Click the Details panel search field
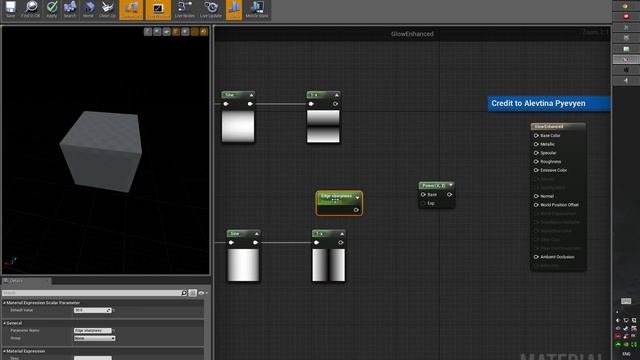 pyautogui.click(x=94, y=293)
